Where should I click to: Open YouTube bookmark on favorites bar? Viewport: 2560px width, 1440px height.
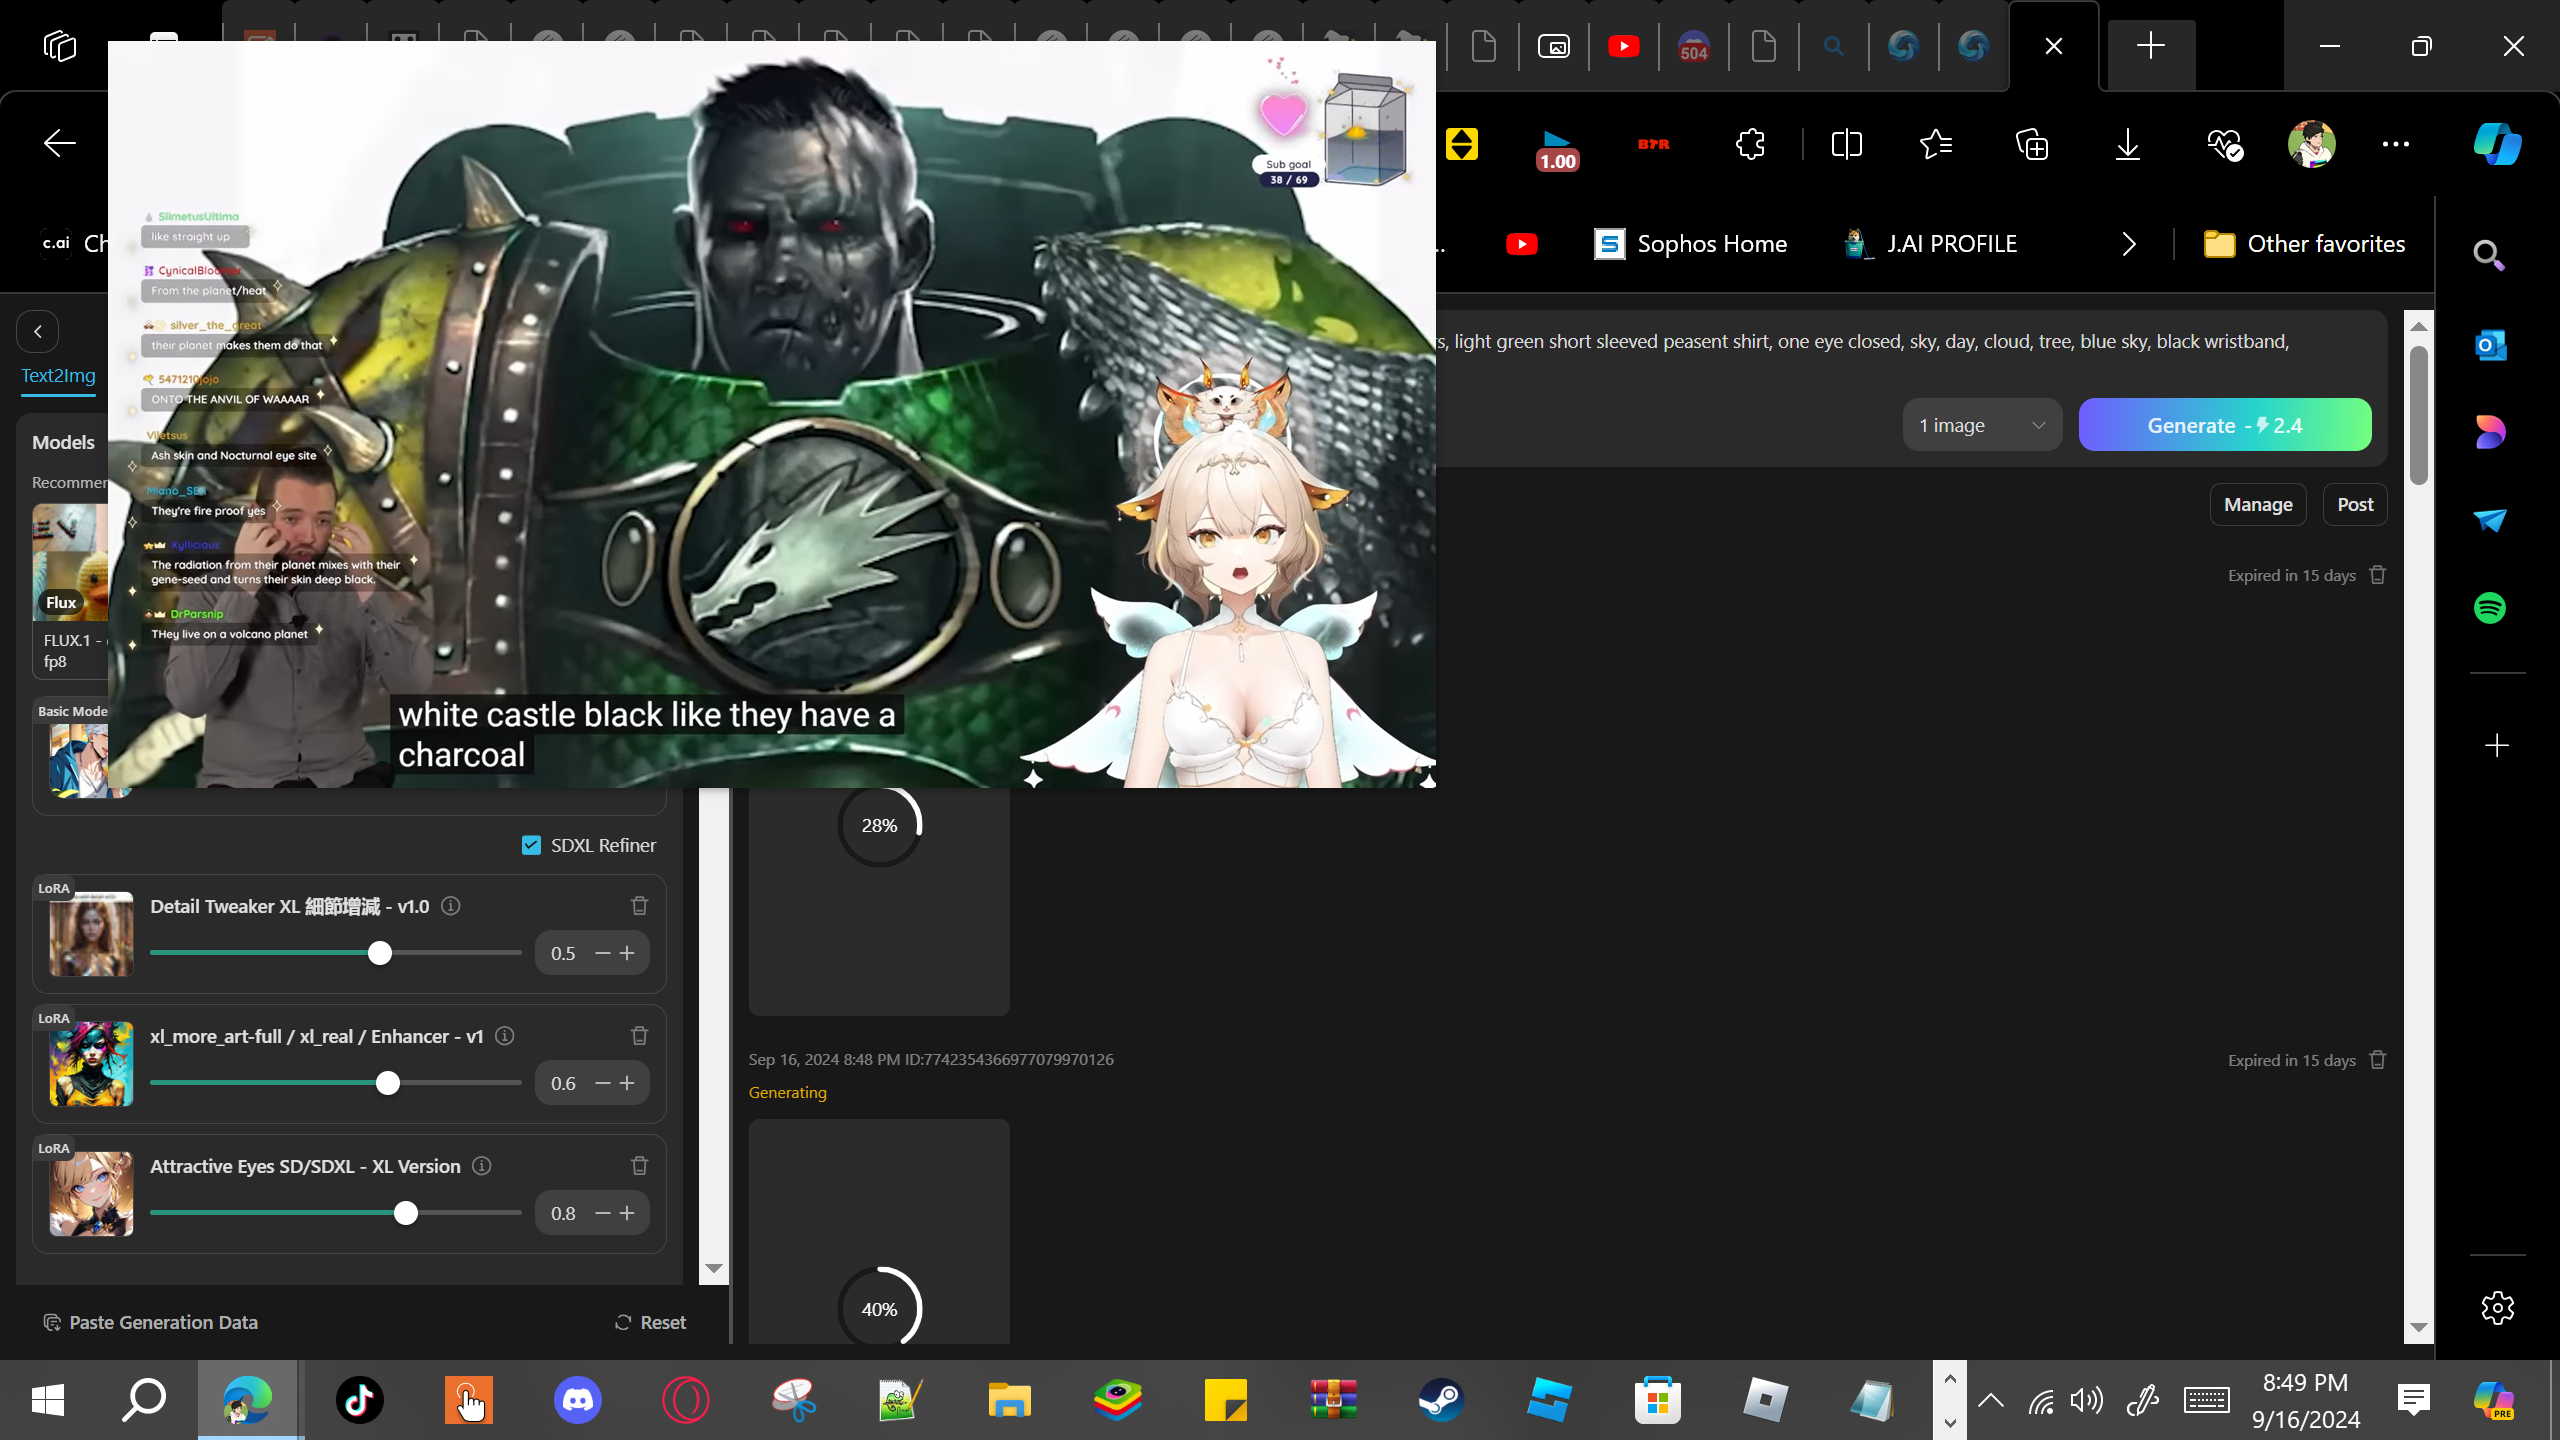(1522, 244)
